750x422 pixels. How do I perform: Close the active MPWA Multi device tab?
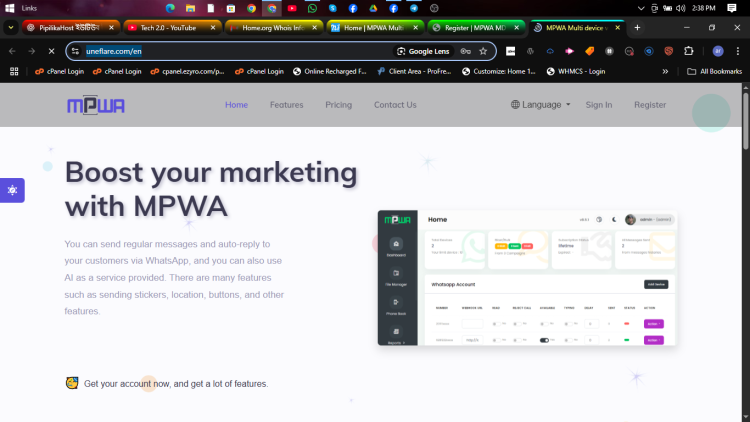[618, 28]
